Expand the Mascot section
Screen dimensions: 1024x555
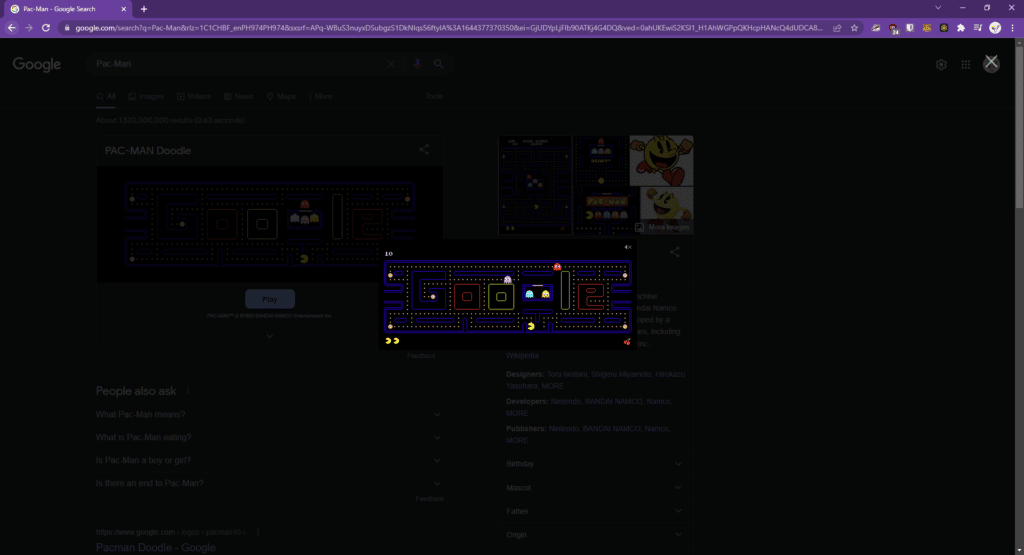[x=594, y=488]
